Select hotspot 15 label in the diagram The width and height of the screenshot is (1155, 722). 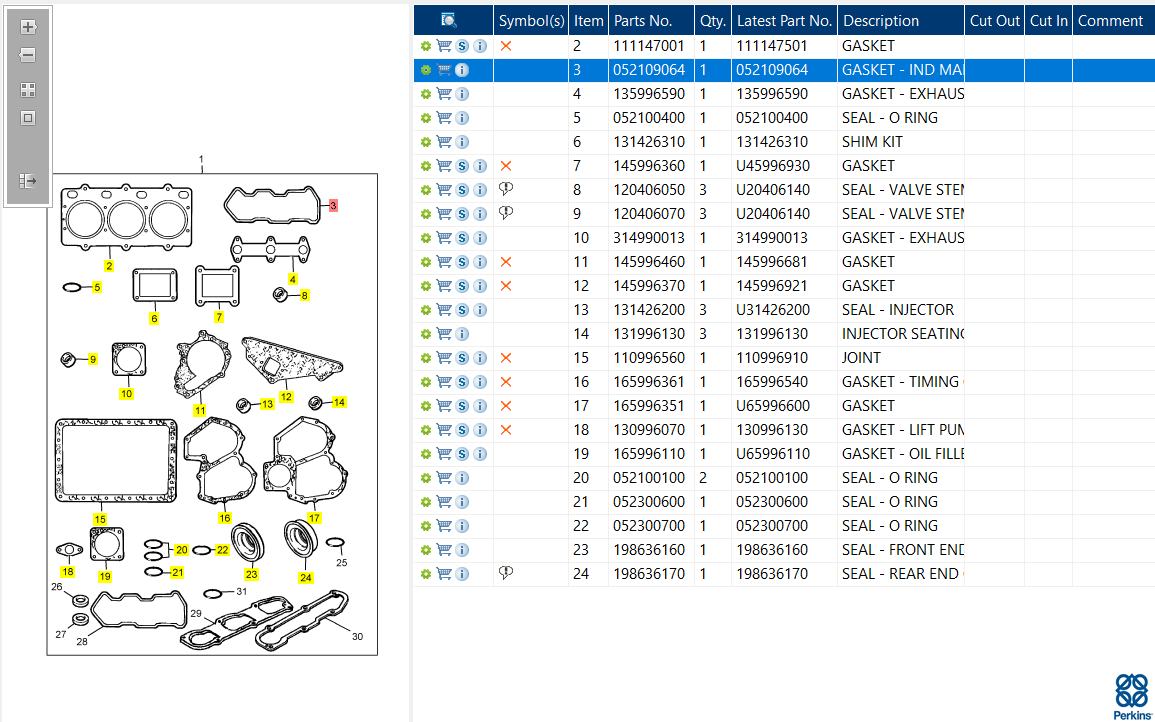[x=100, y=519]
